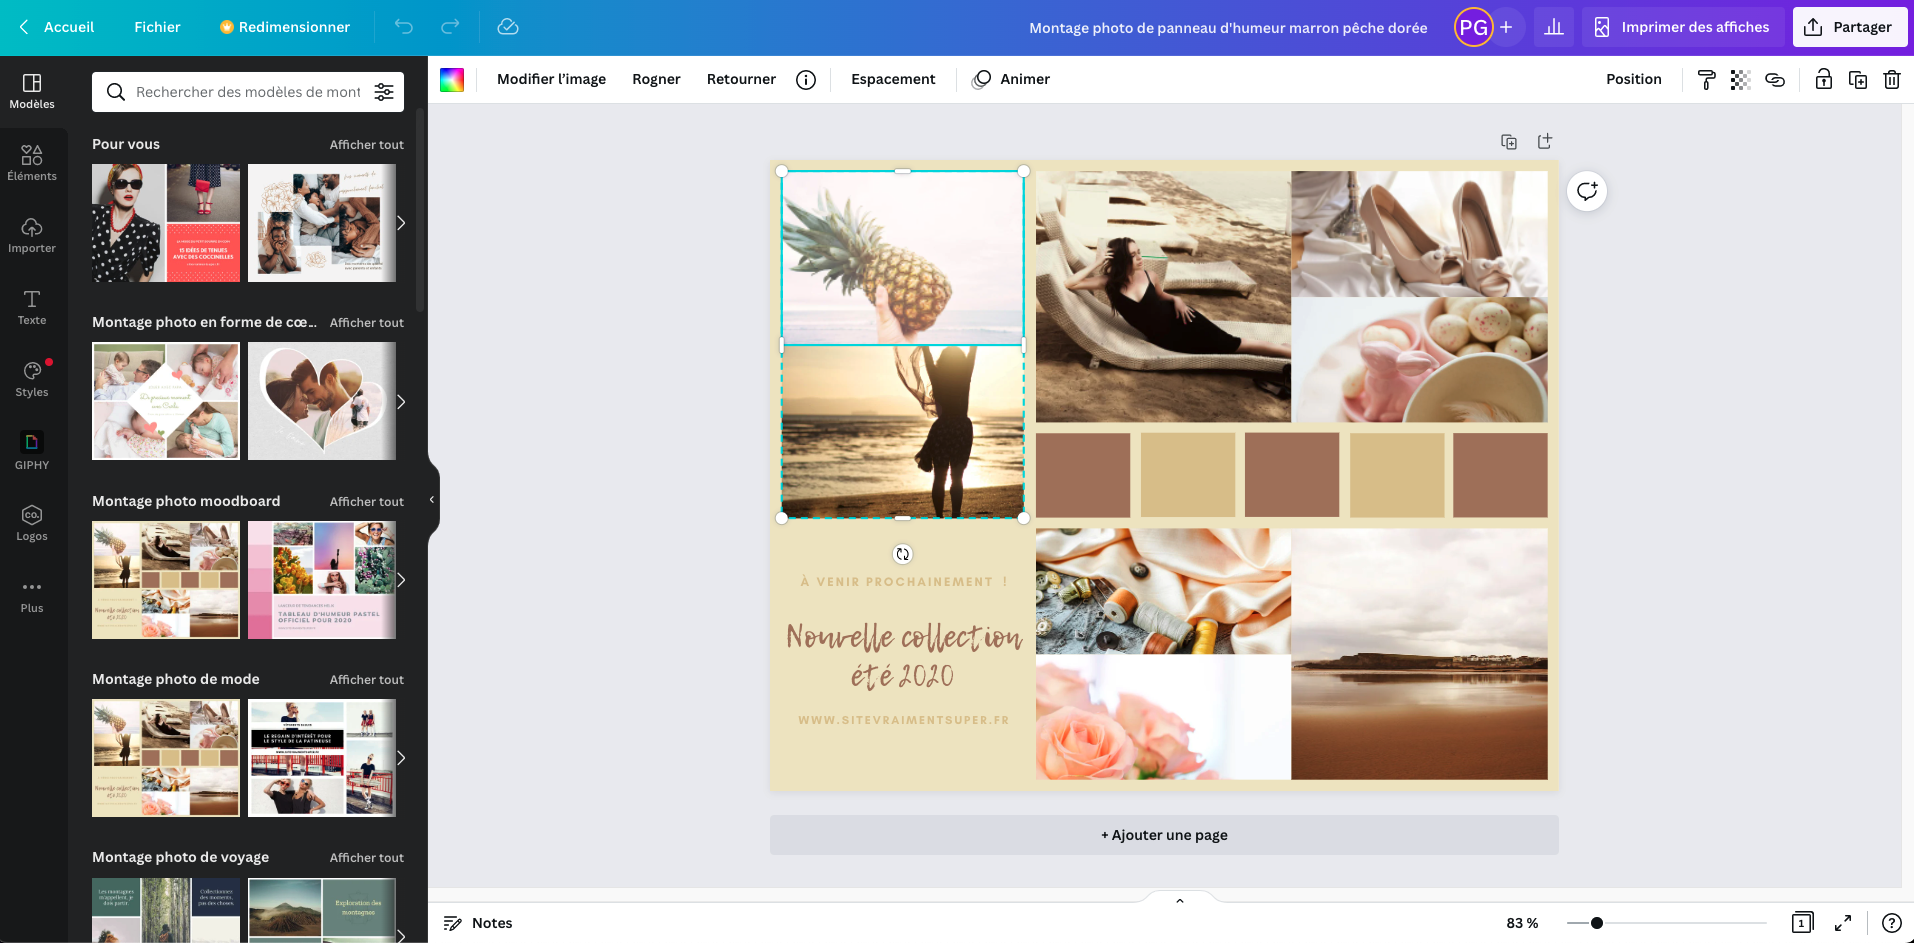
Task: Click the PG profile avatar
Action: (x=1473, y=27)
